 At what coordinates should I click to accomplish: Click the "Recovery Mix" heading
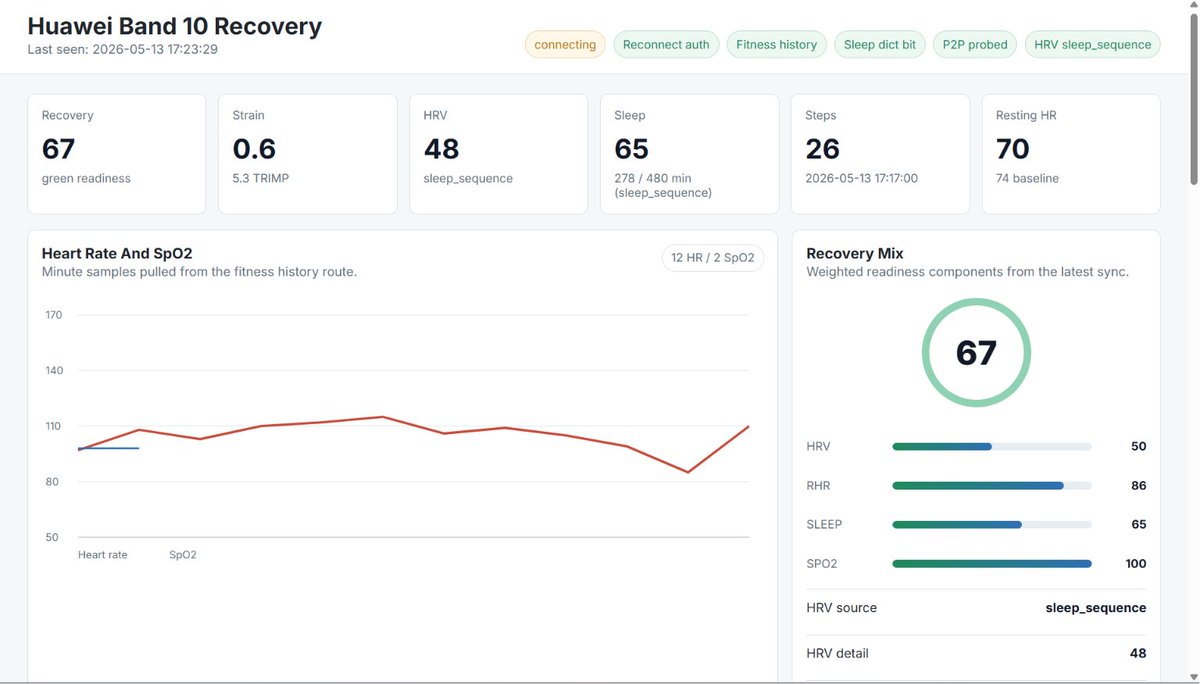click(855, 254)
